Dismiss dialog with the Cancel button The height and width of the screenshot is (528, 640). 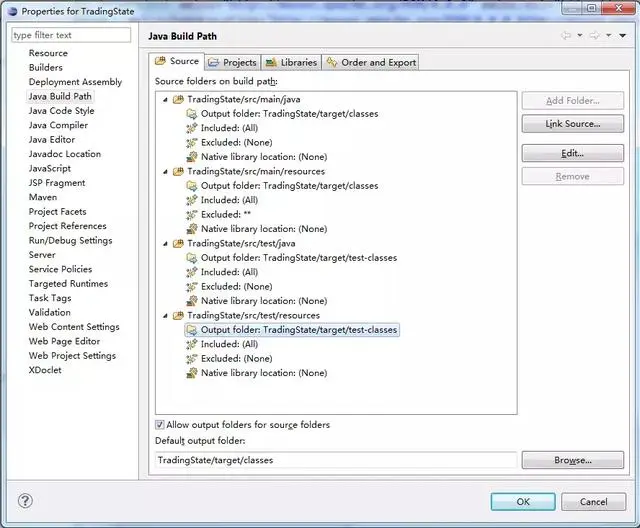(593, 502)
